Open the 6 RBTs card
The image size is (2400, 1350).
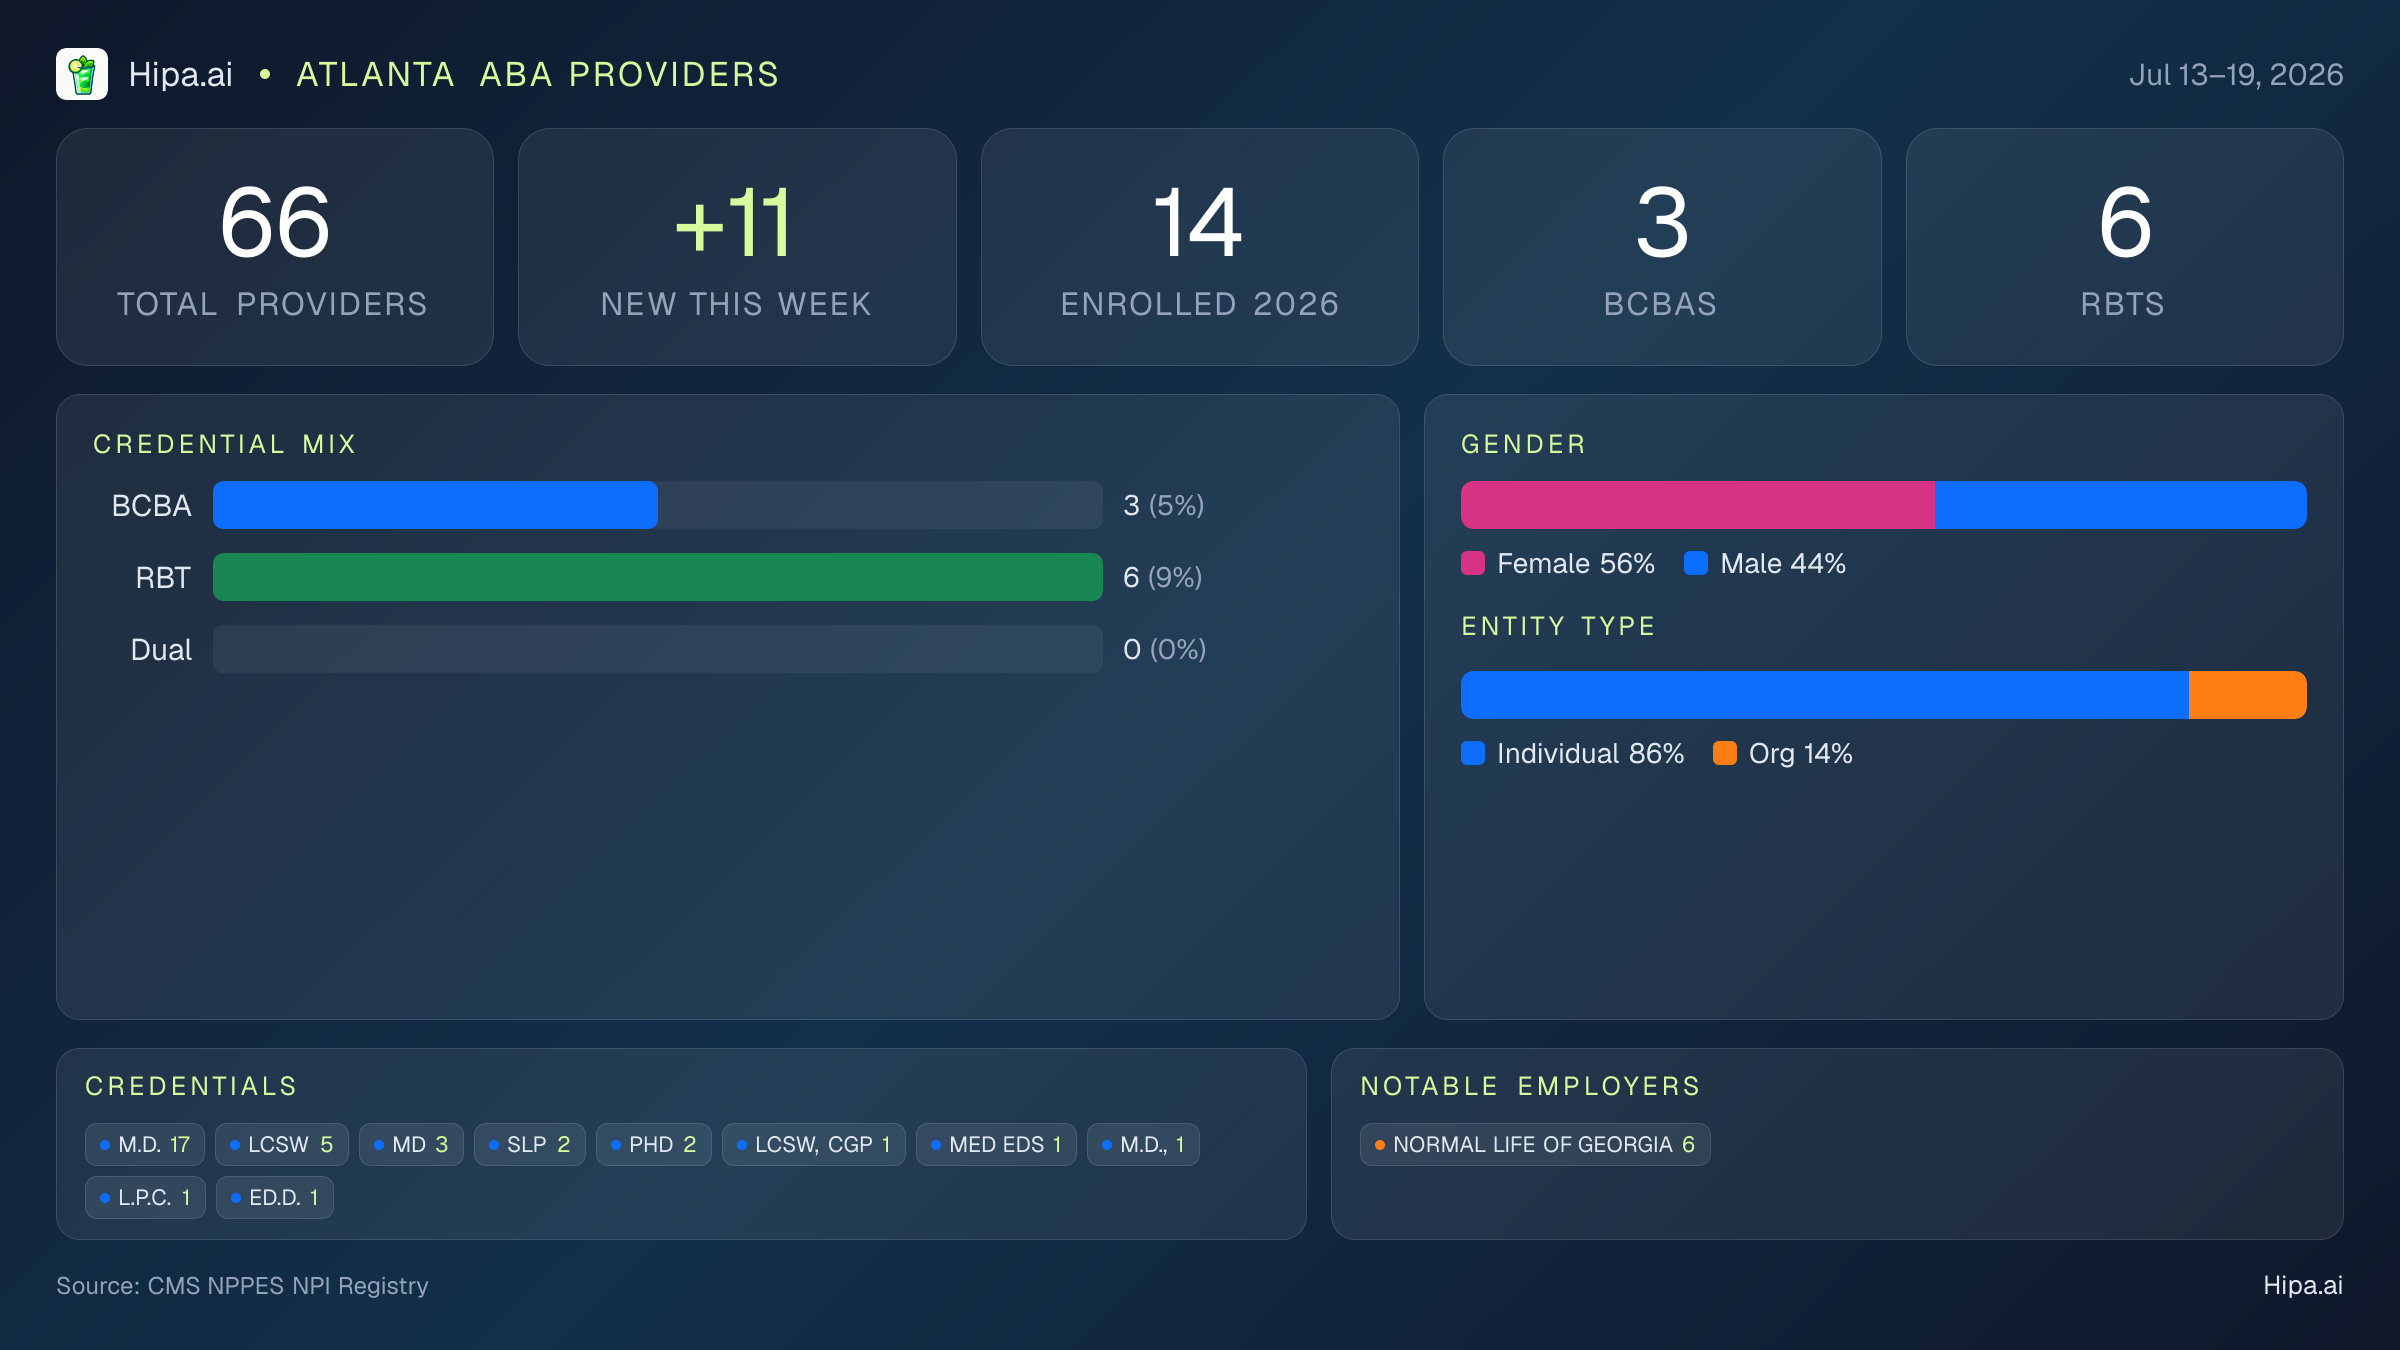(2124, 247)
